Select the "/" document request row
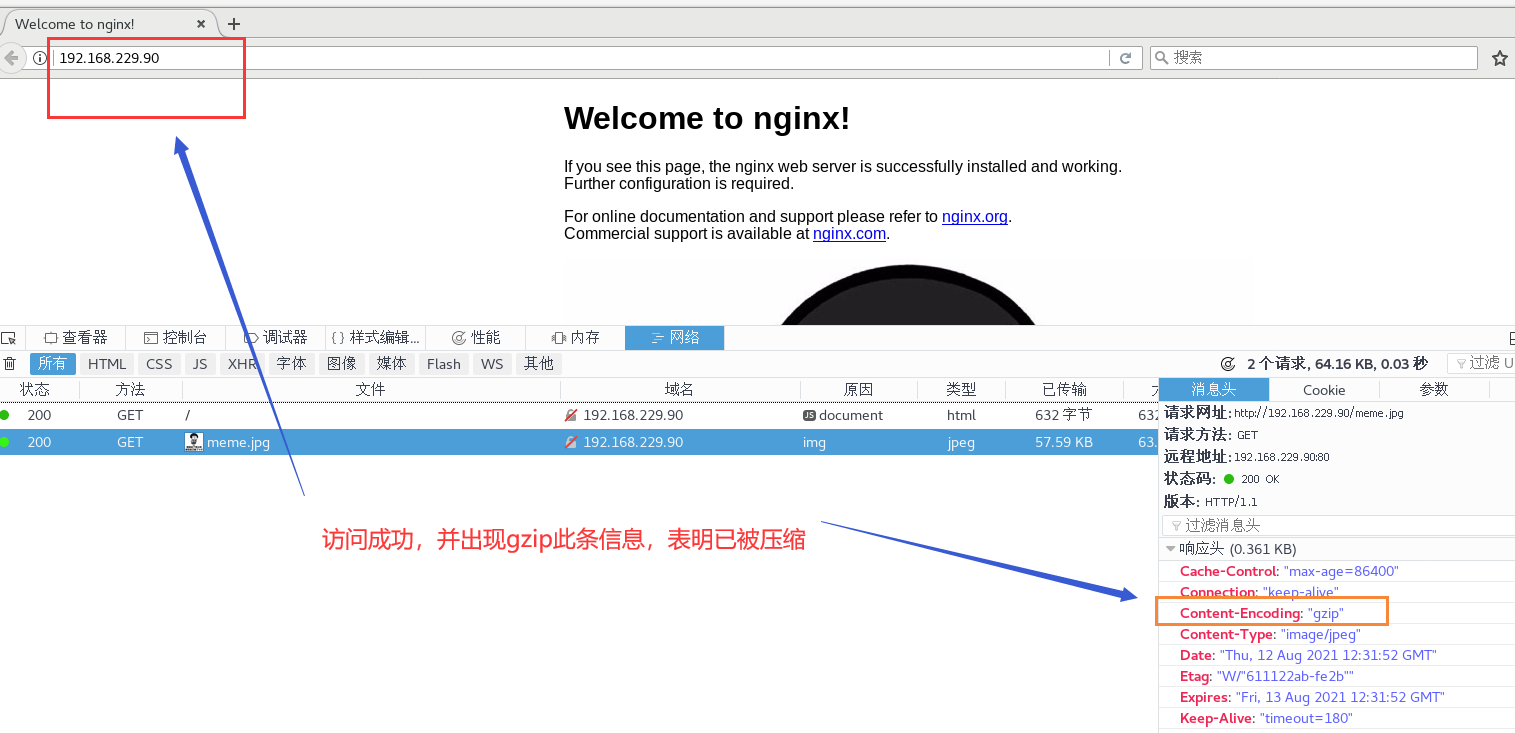Image resolution: width=1515 pixels, height=733 pixels. 579,415
